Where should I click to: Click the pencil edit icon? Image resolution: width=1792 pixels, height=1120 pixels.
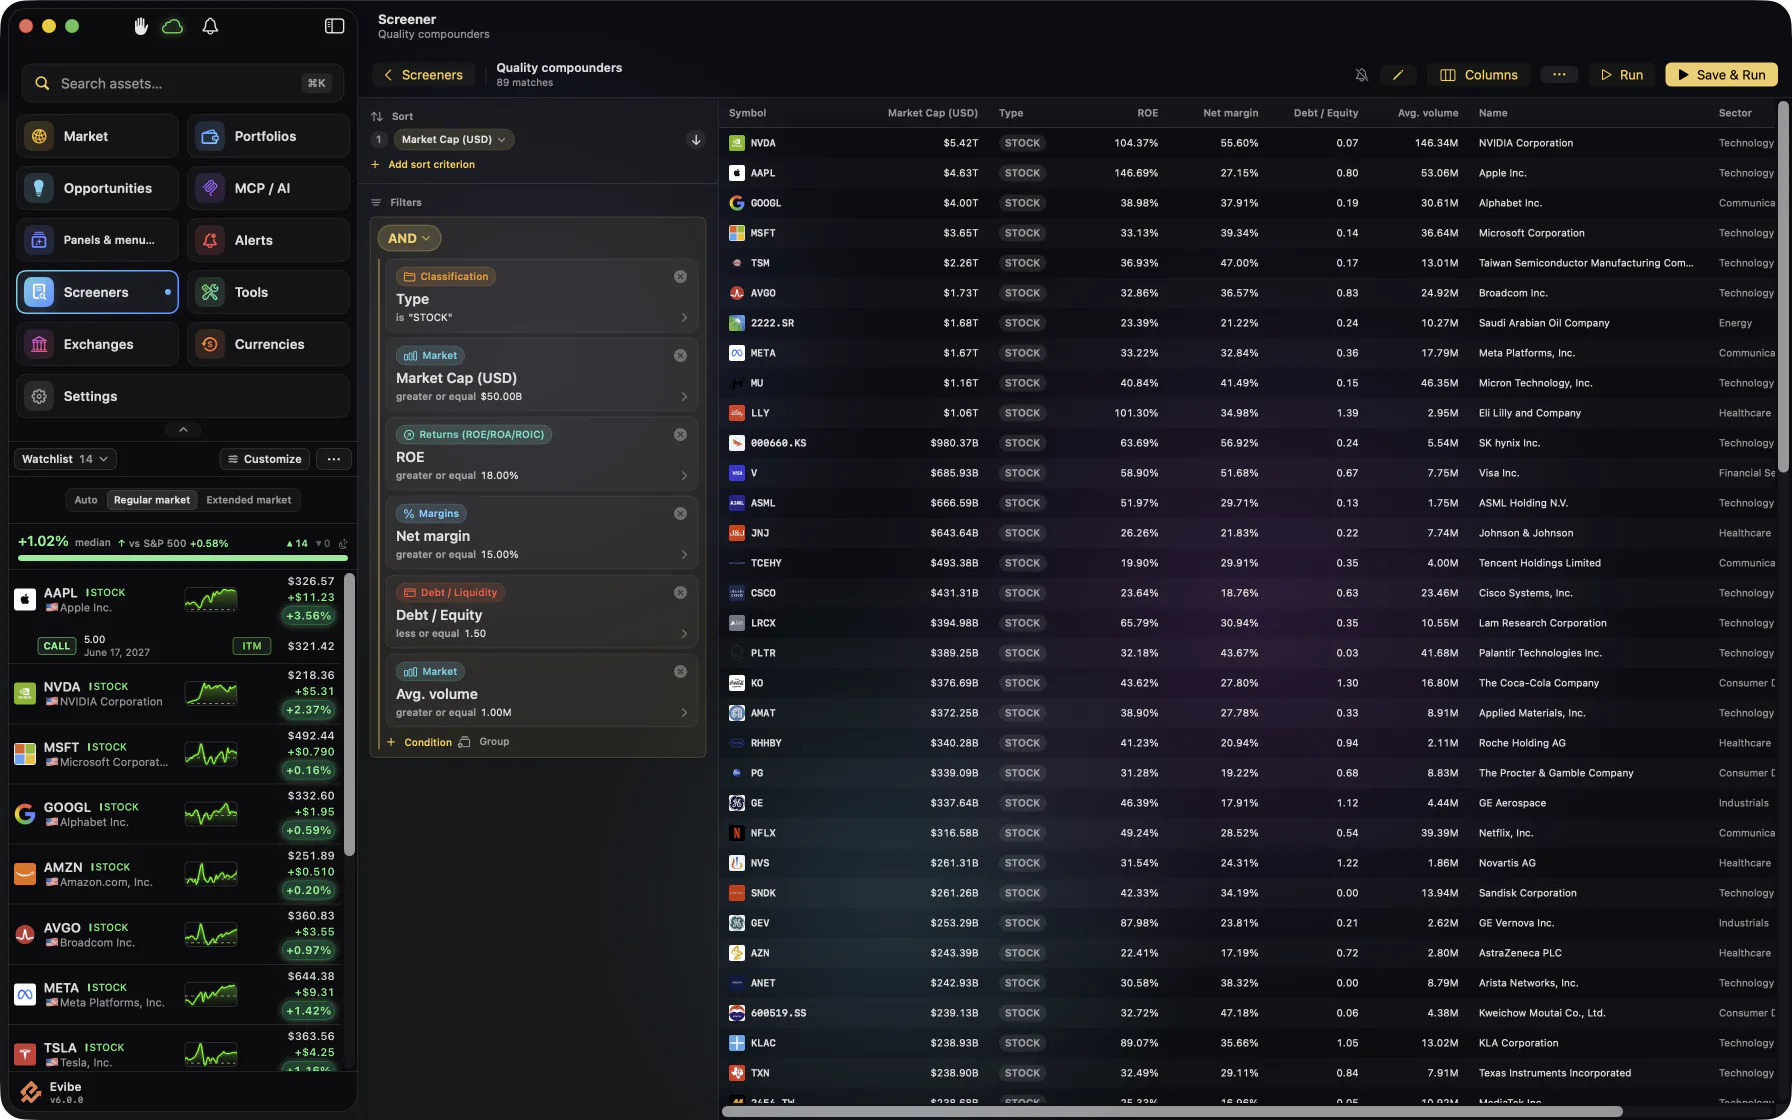1398,75
